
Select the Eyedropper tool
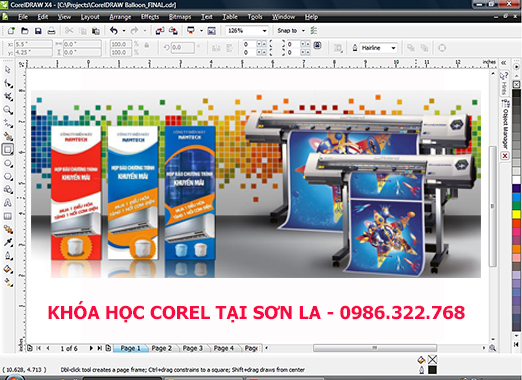[8, 243]
